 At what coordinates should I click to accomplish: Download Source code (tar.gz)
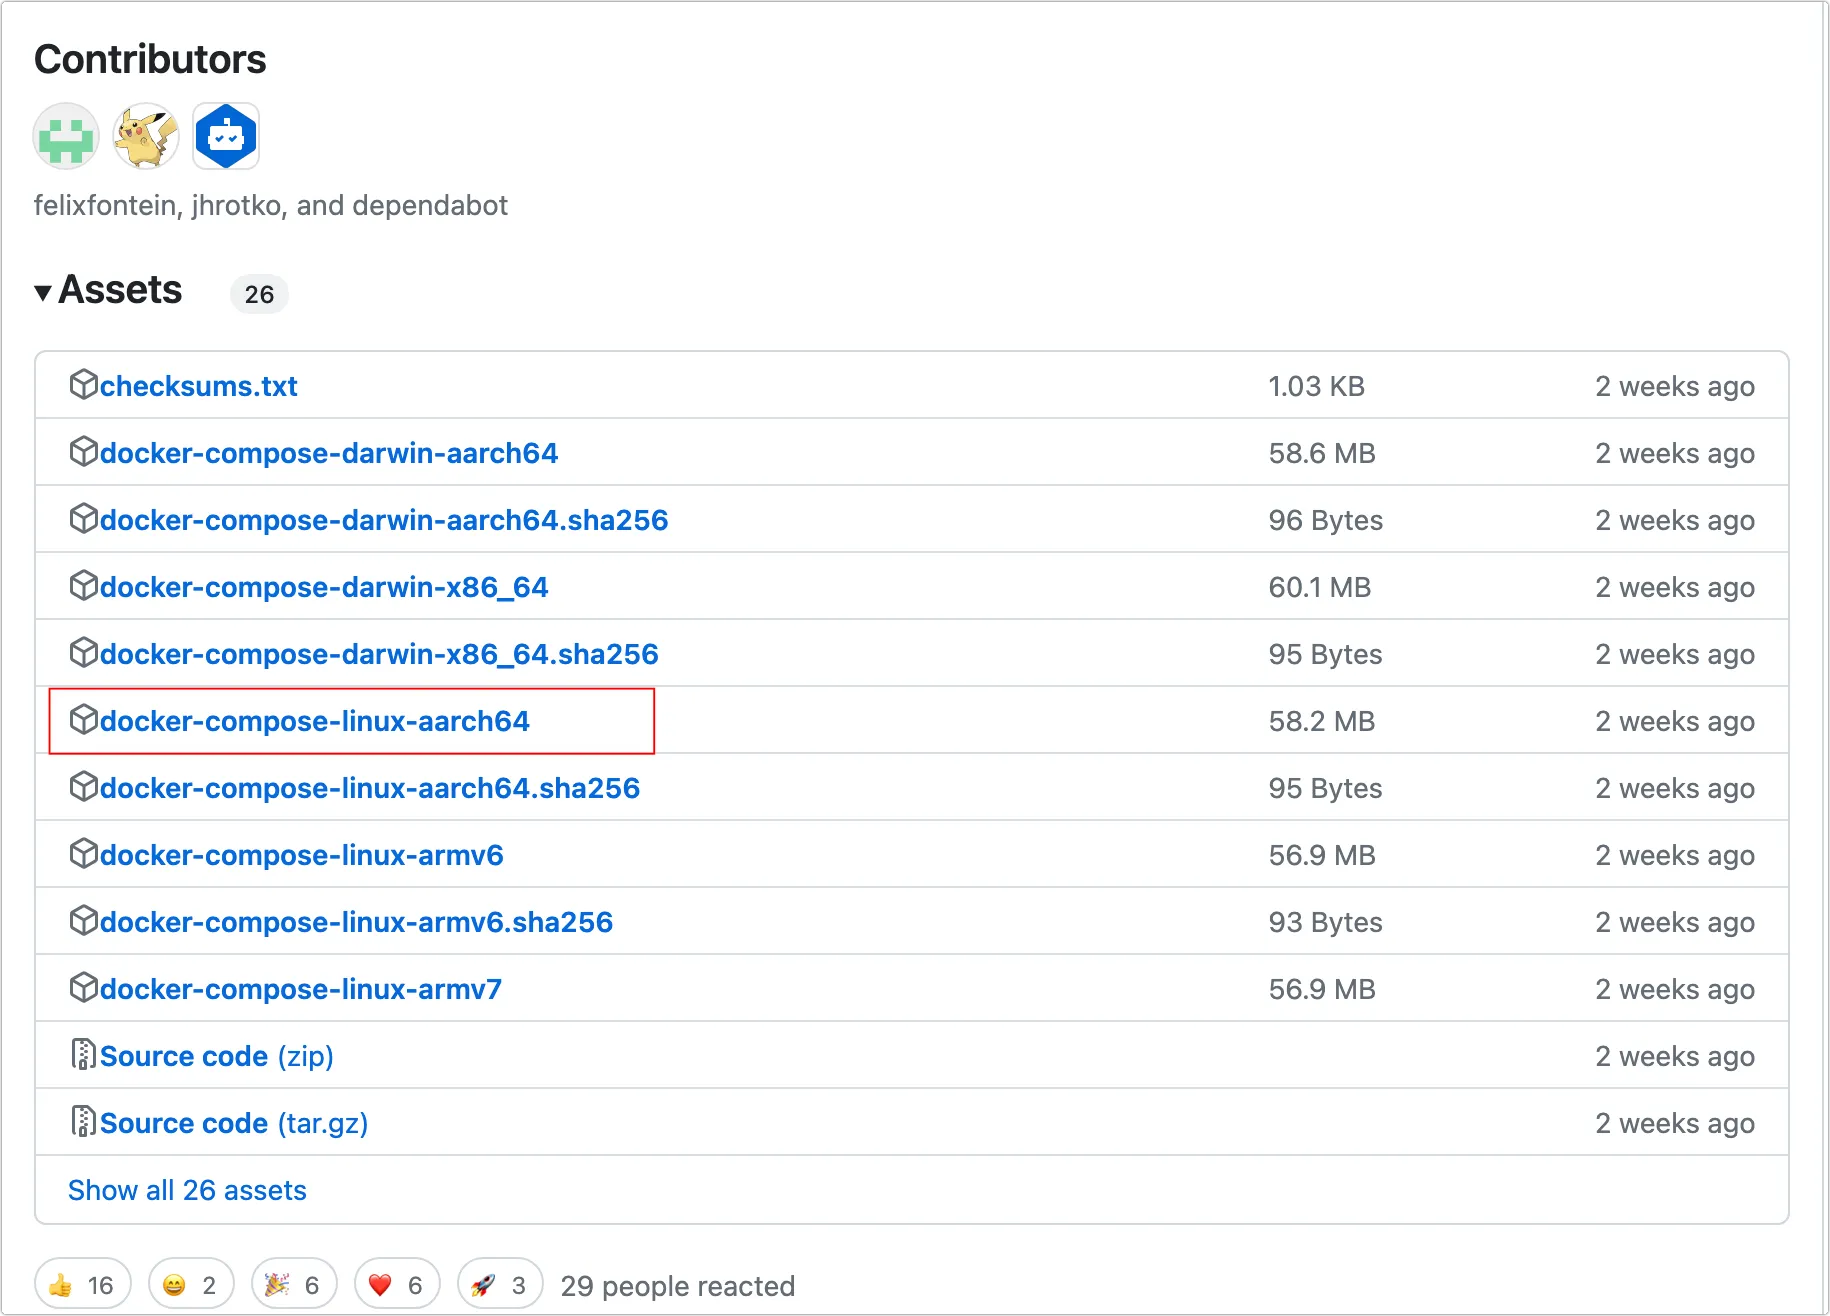234,1123
